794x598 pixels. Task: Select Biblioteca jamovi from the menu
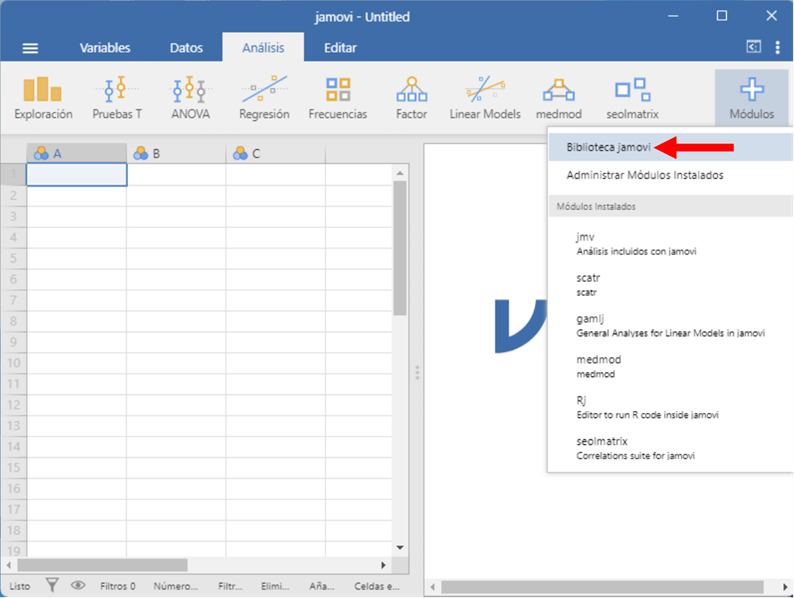click(608, 147)
